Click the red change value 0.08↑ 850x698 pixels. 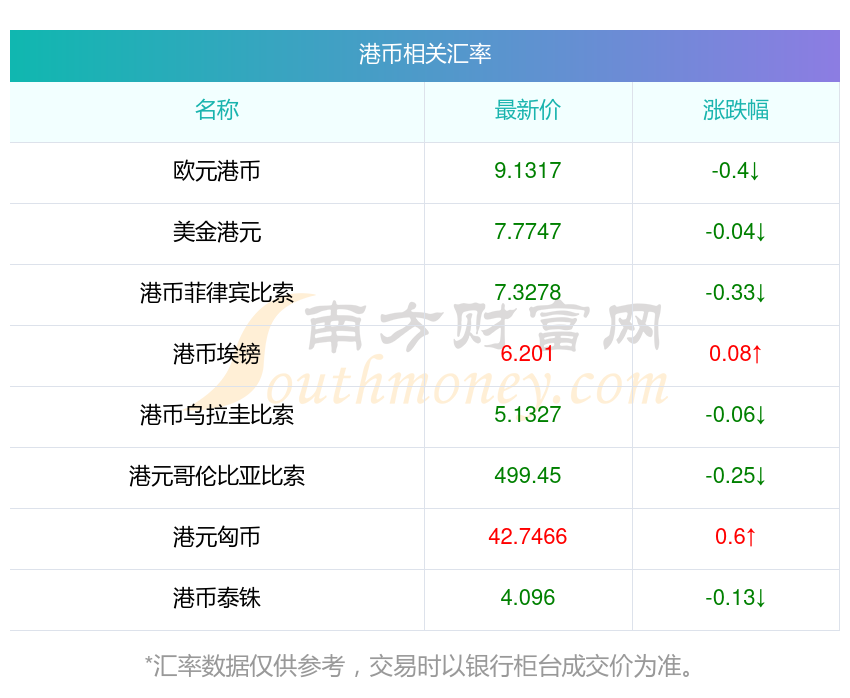pos(736,354)
